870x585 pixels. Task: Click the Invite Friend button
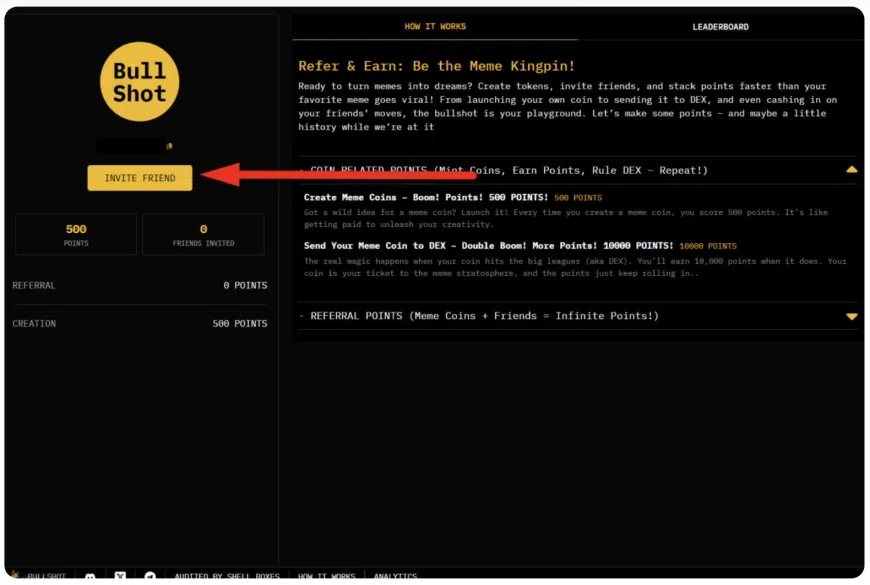coord(140,178)
